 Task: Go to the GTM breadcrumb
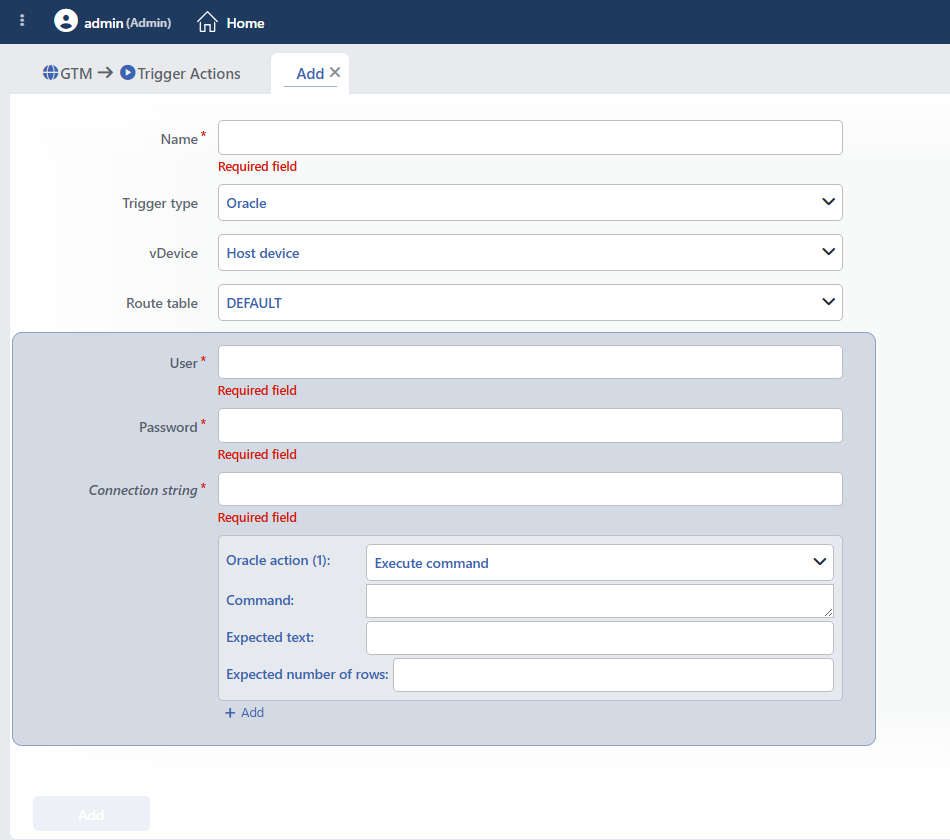76,74
